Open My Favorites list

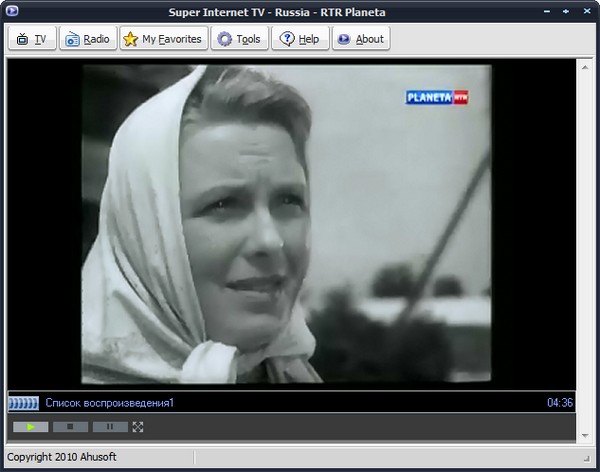pos(162,39)
